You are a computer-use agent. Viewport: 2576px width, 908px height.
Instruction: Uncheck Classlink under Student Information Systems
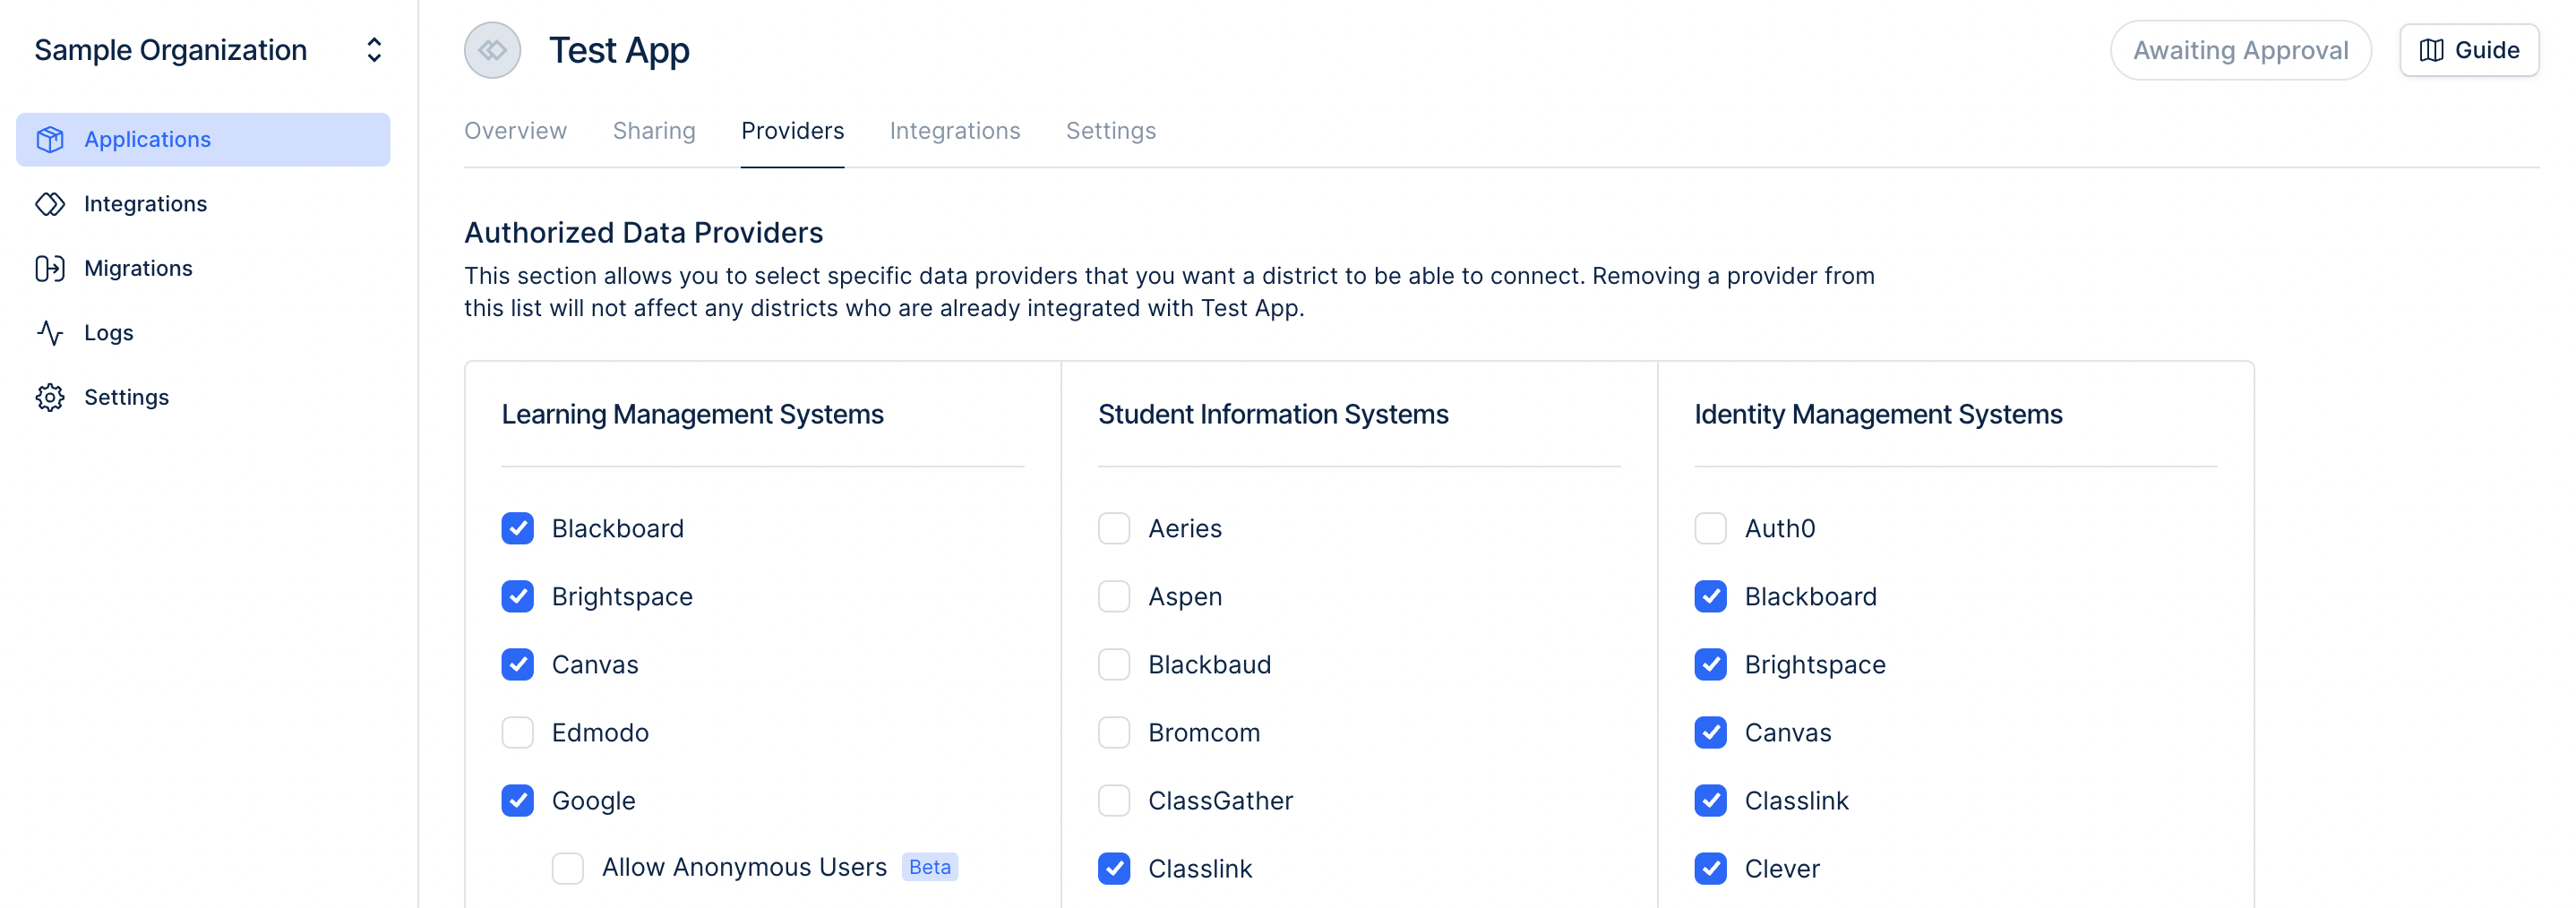point(1114,868)
